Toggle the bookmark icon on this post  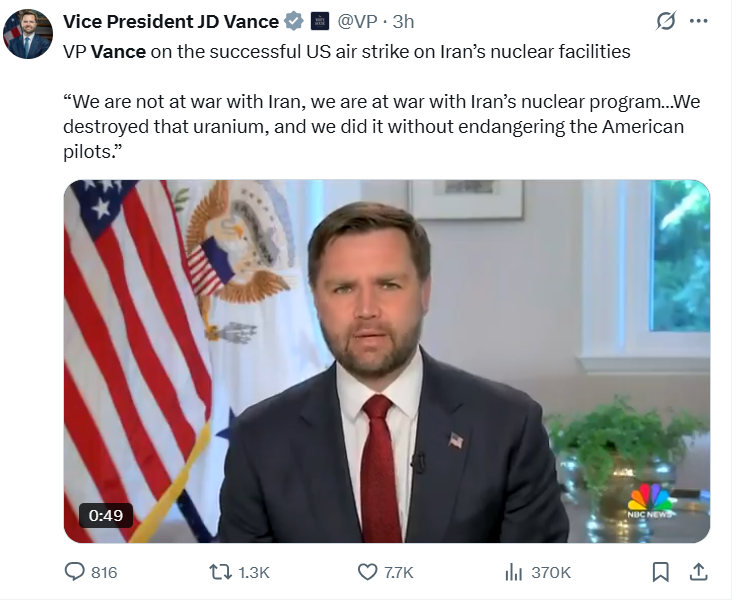[660, 572]
